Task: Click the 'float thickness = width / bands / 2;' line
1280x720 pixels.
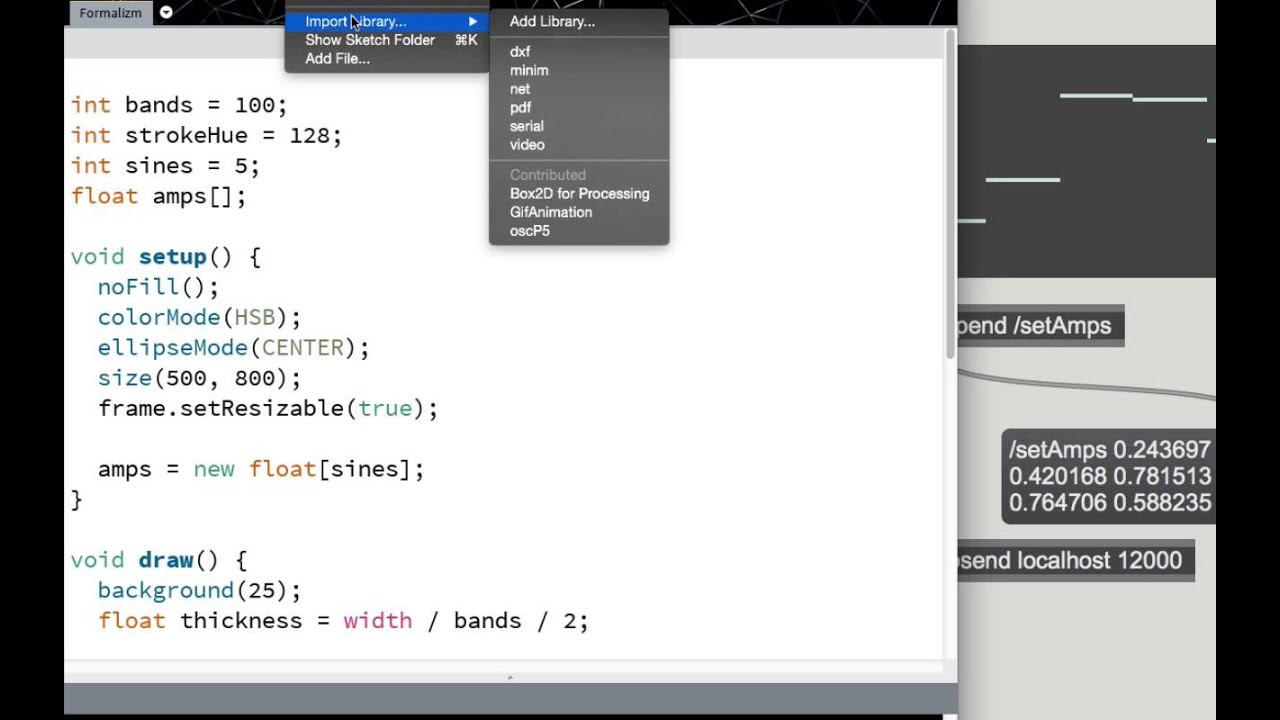Action: pyautogui.click(x=343, y=621)
